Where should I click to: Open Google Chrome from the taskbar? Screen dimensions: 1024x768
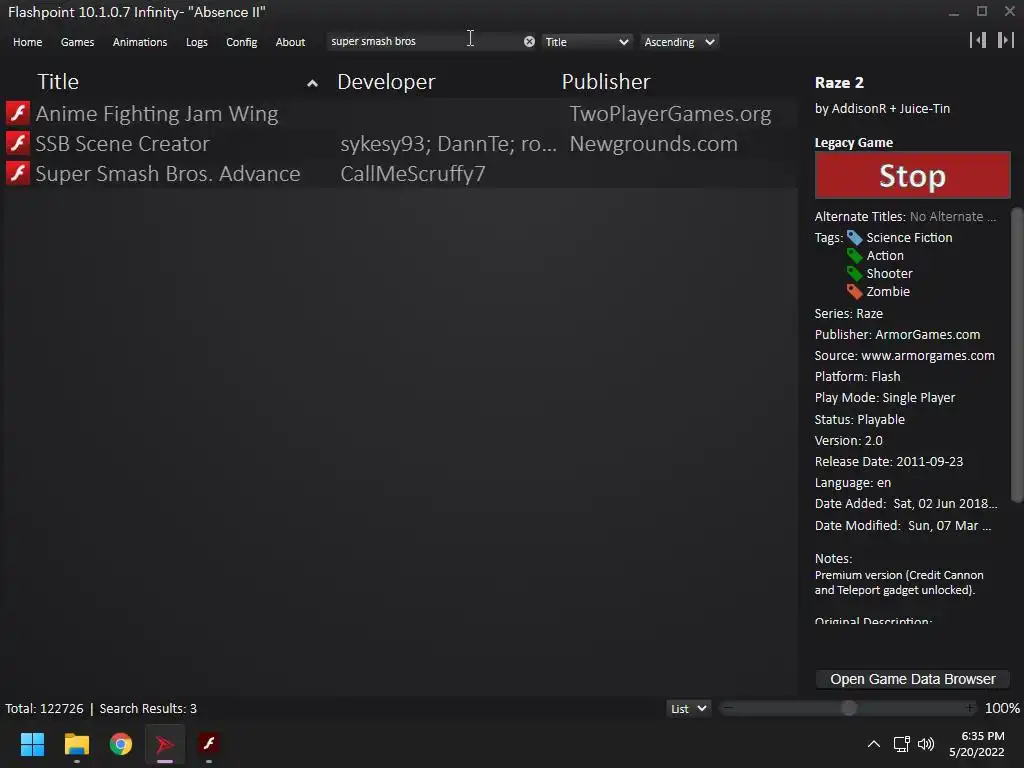tap(121, 744)
